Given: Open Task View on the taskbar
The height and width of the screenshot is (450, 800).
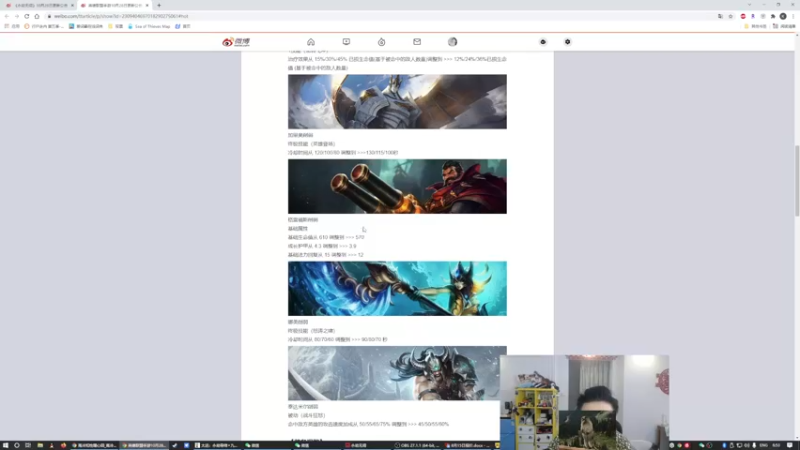Looking at the screenshot, I should (28, 445).
